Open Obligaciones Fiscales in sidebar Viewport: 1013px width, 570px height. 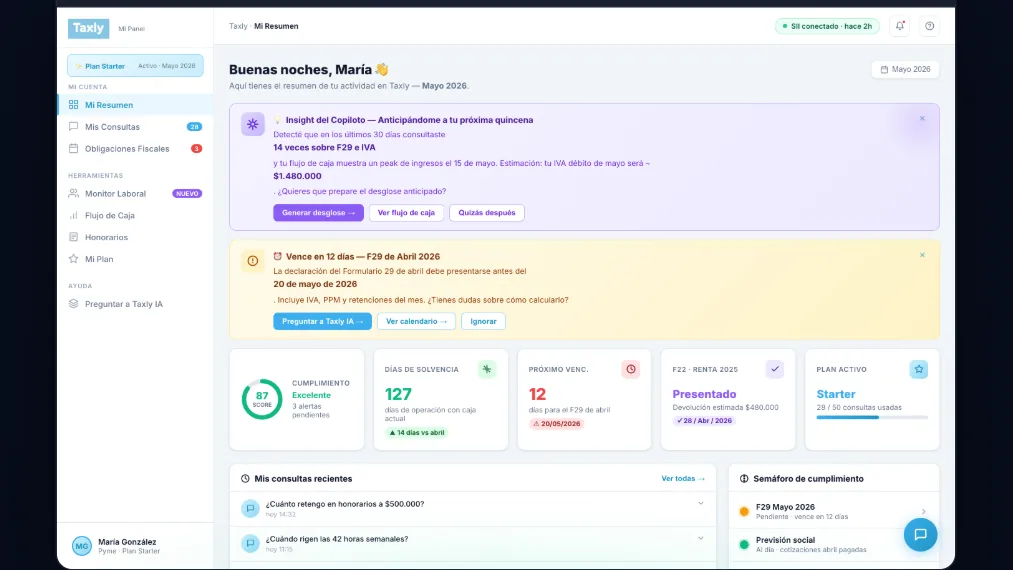tap(135, 149)
